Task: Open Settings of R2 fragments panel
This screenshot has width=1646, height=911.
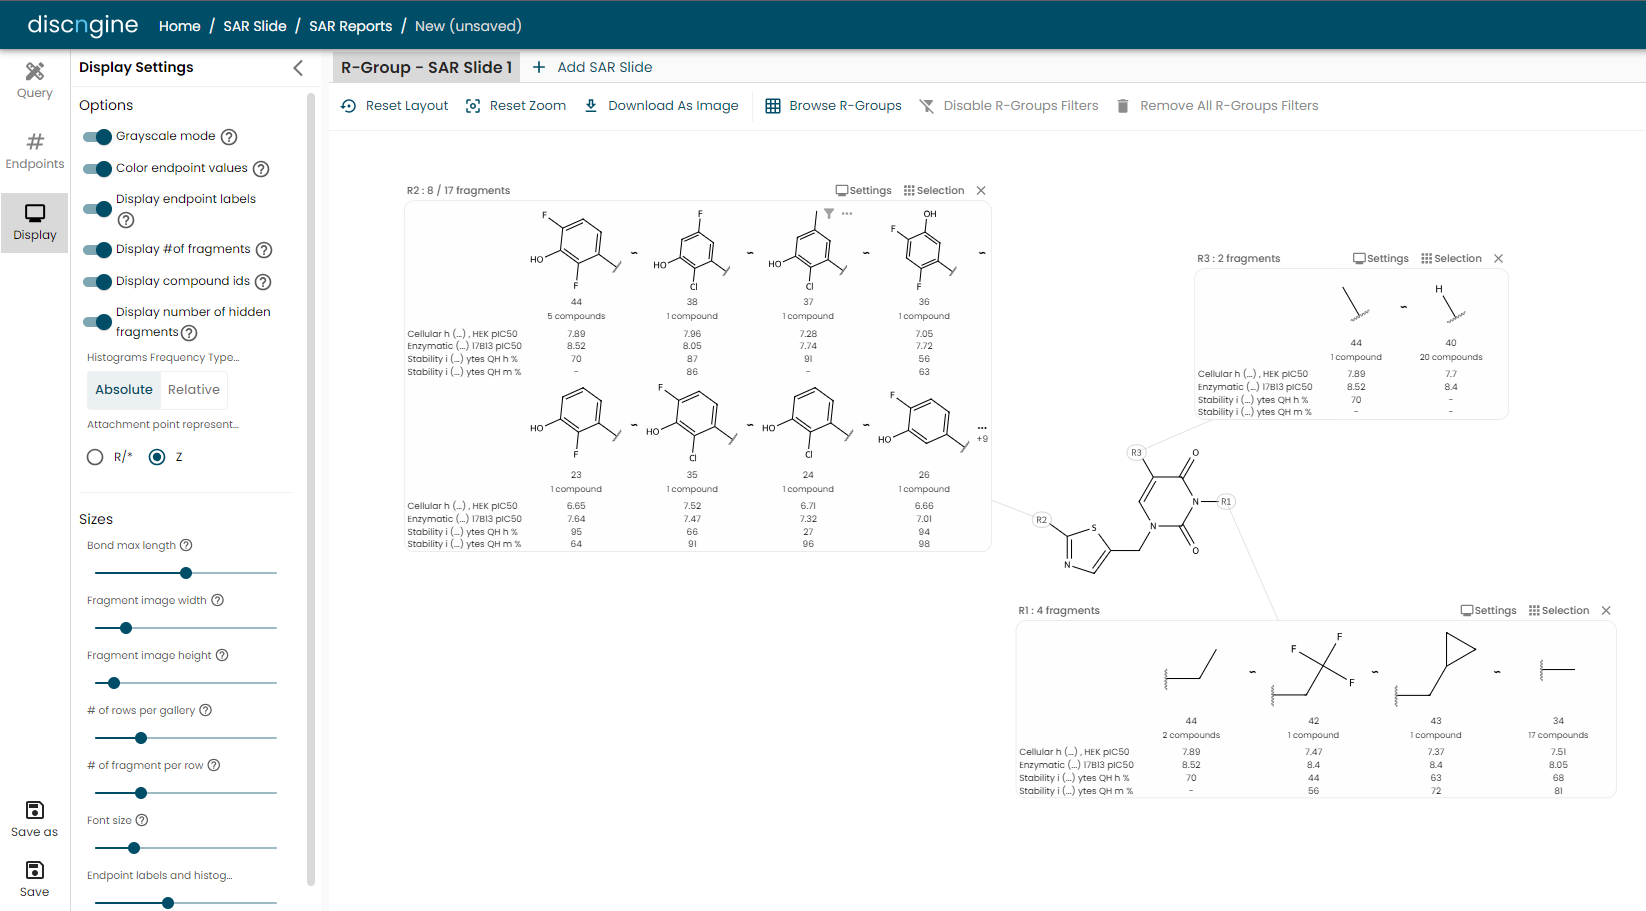Action: [x=864, y=191]
